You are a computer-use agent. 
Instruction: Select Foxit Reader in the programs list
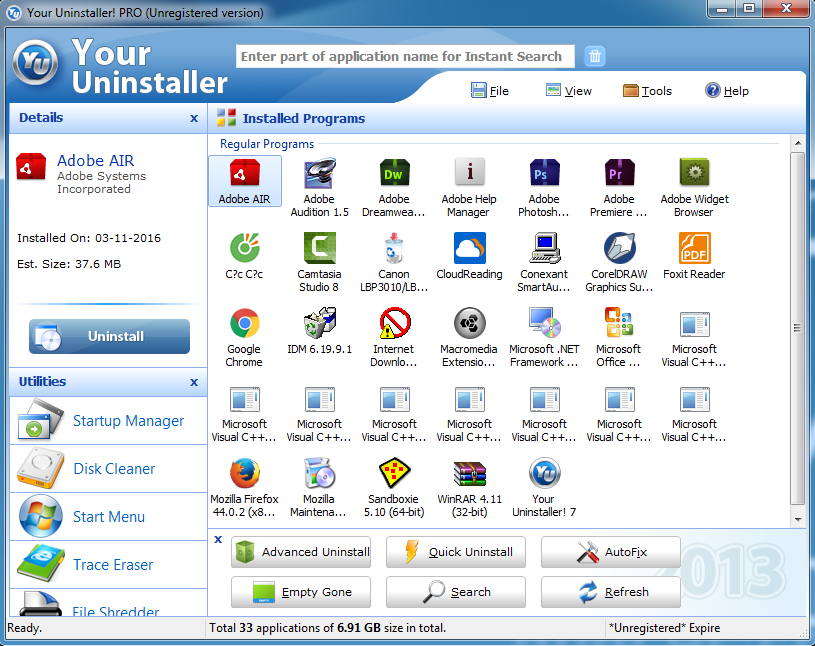[x=694, y=248]
